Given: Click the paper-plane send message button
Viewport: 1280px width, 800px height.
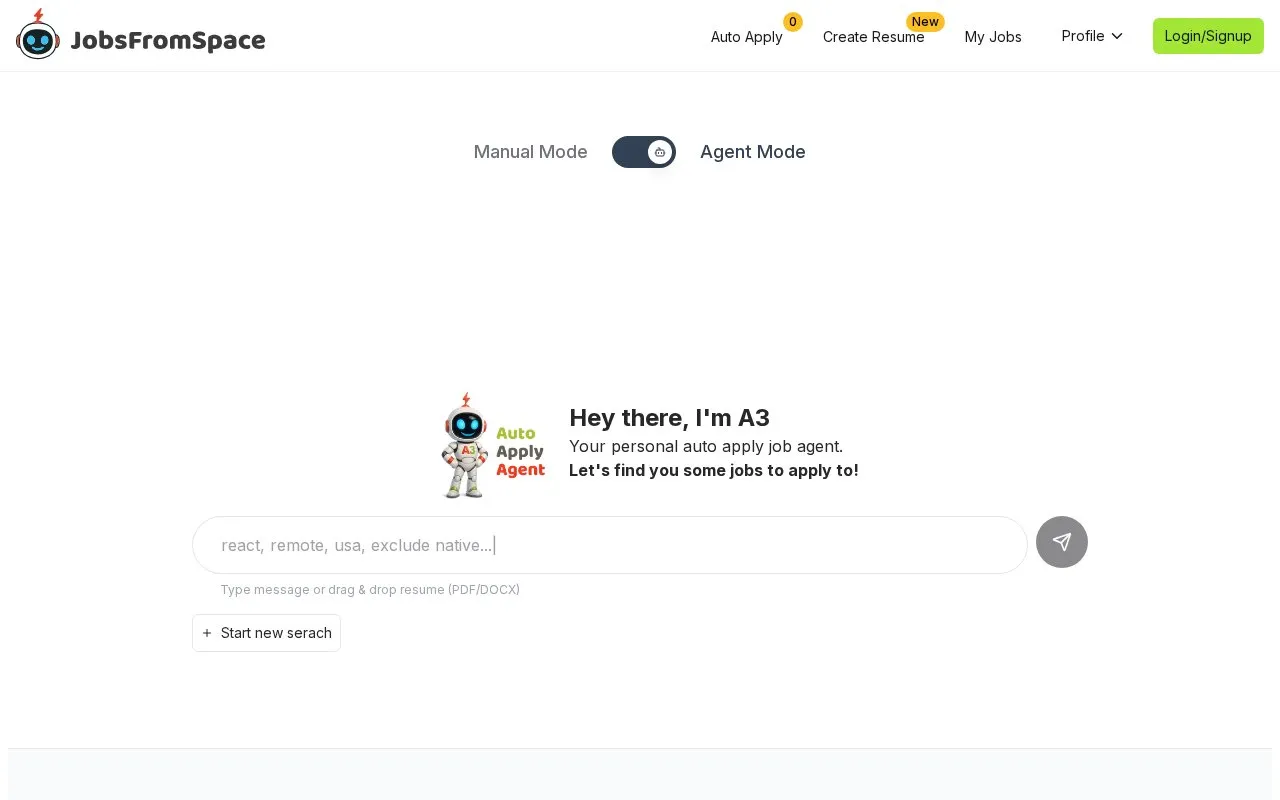Looking at the screenshot, I should pyautogui.click(x=1062, y=542).
